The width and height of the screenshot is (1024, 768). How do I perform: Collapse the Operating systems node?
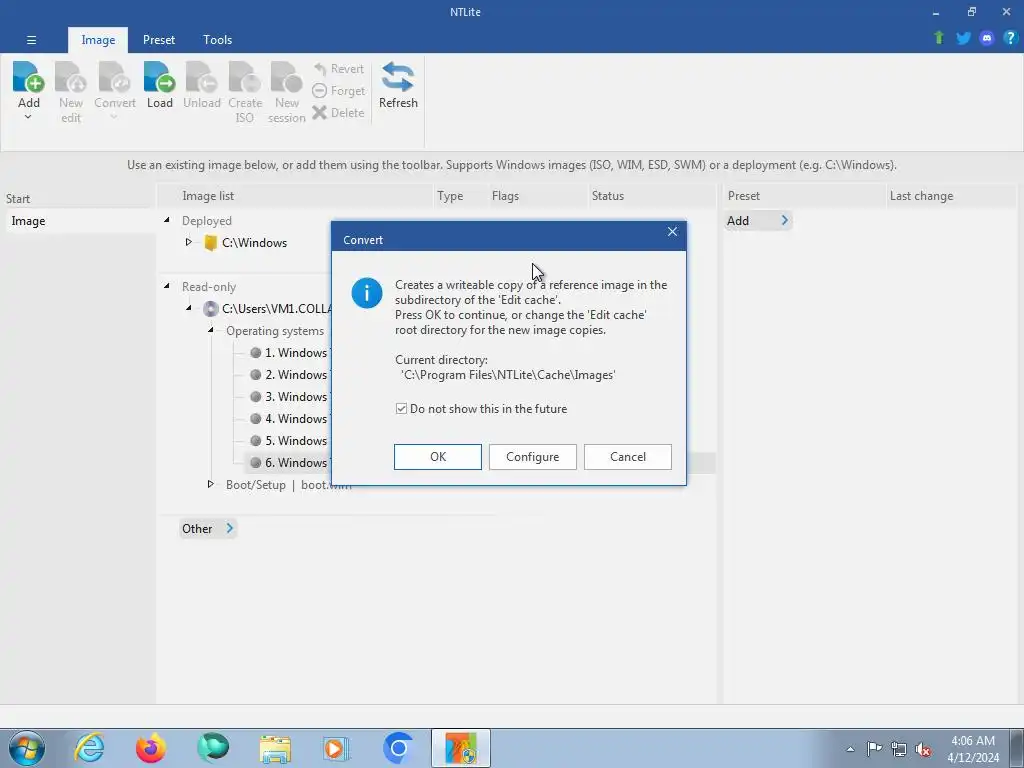pyautogui.click(x=211, y=330)
